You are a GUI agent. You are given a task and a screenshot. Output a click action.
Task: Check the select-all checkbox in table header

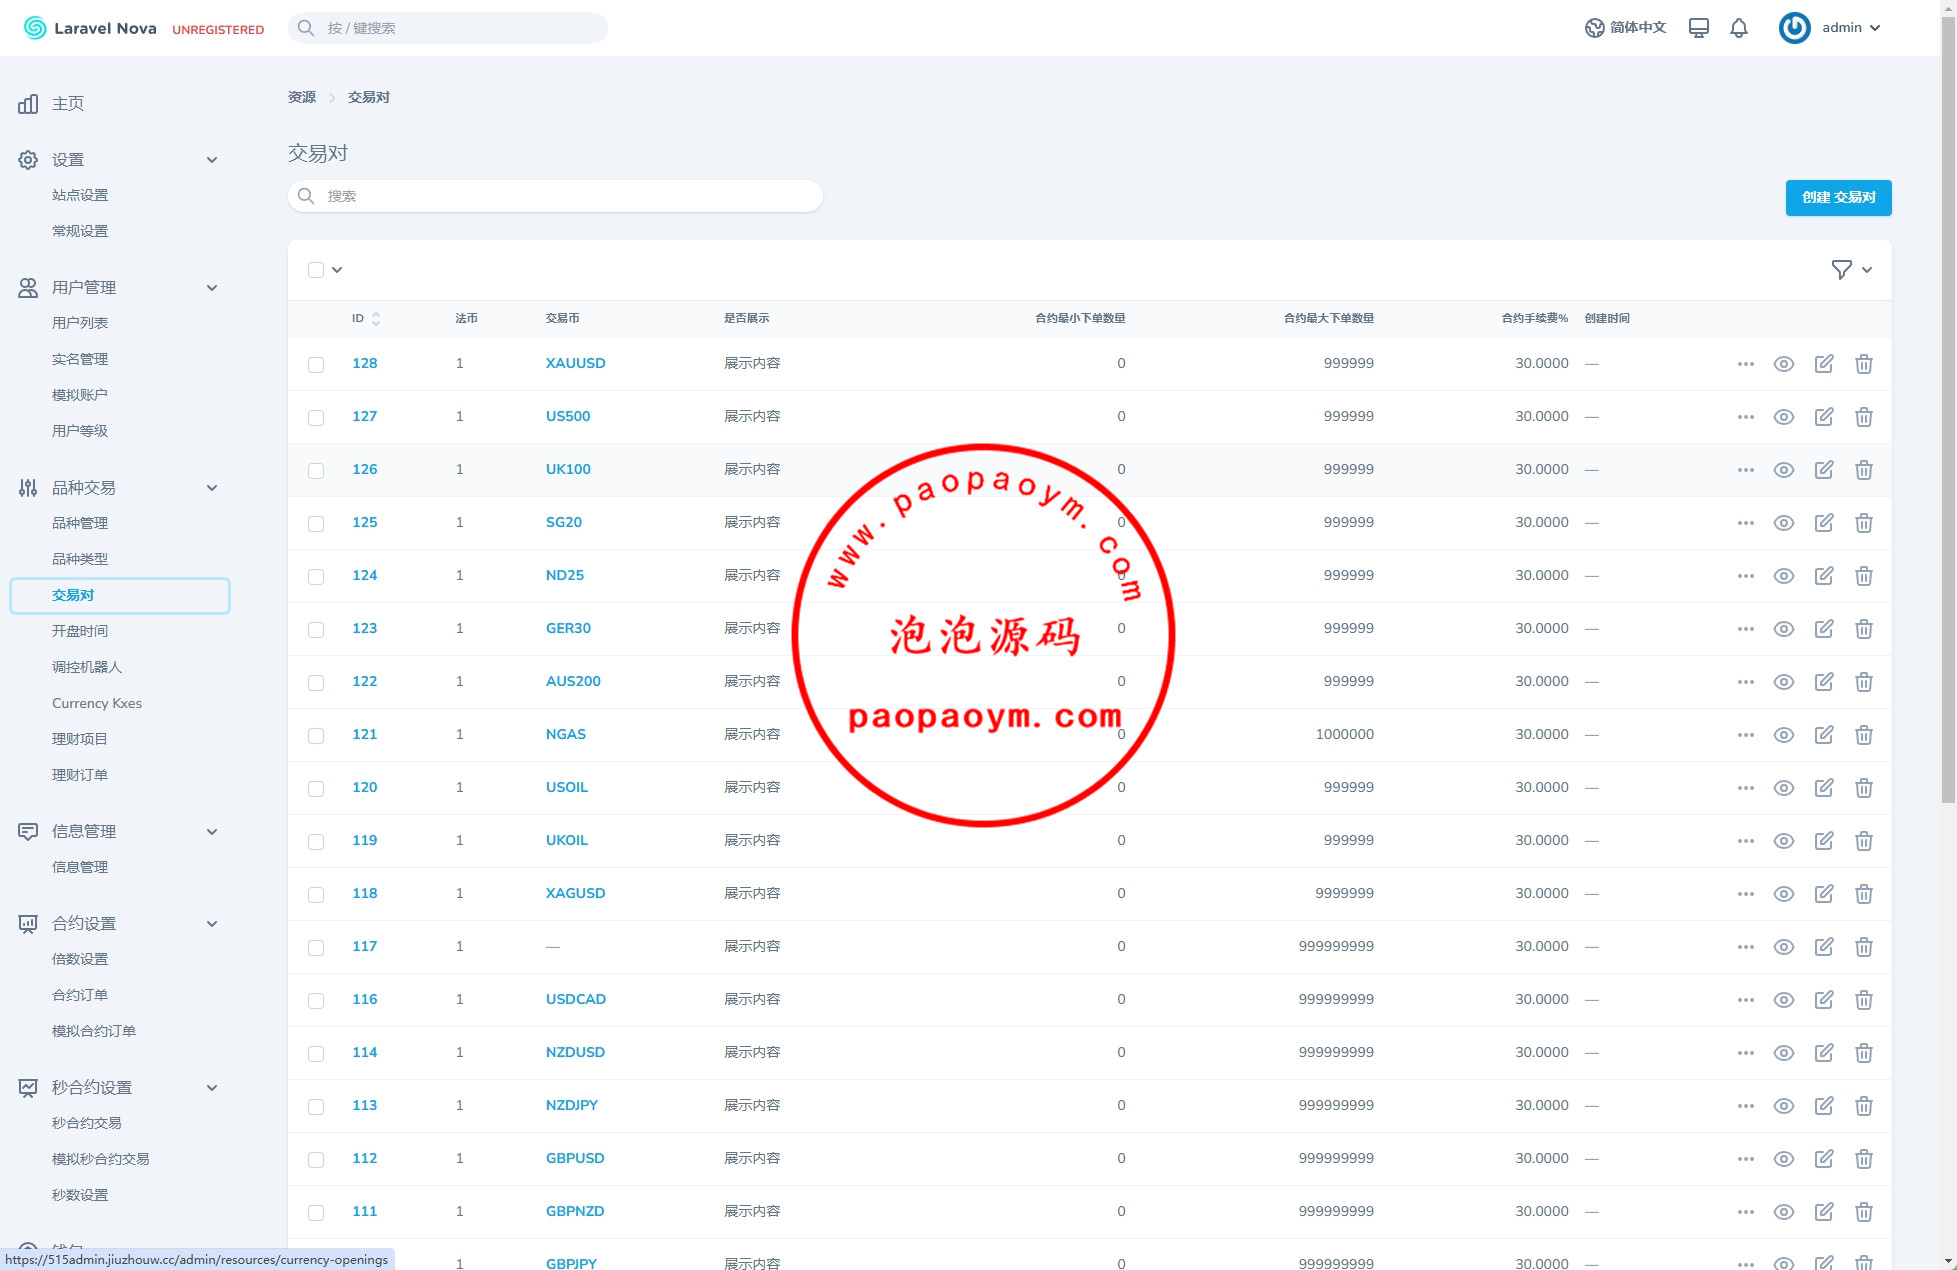click(316, 270)
